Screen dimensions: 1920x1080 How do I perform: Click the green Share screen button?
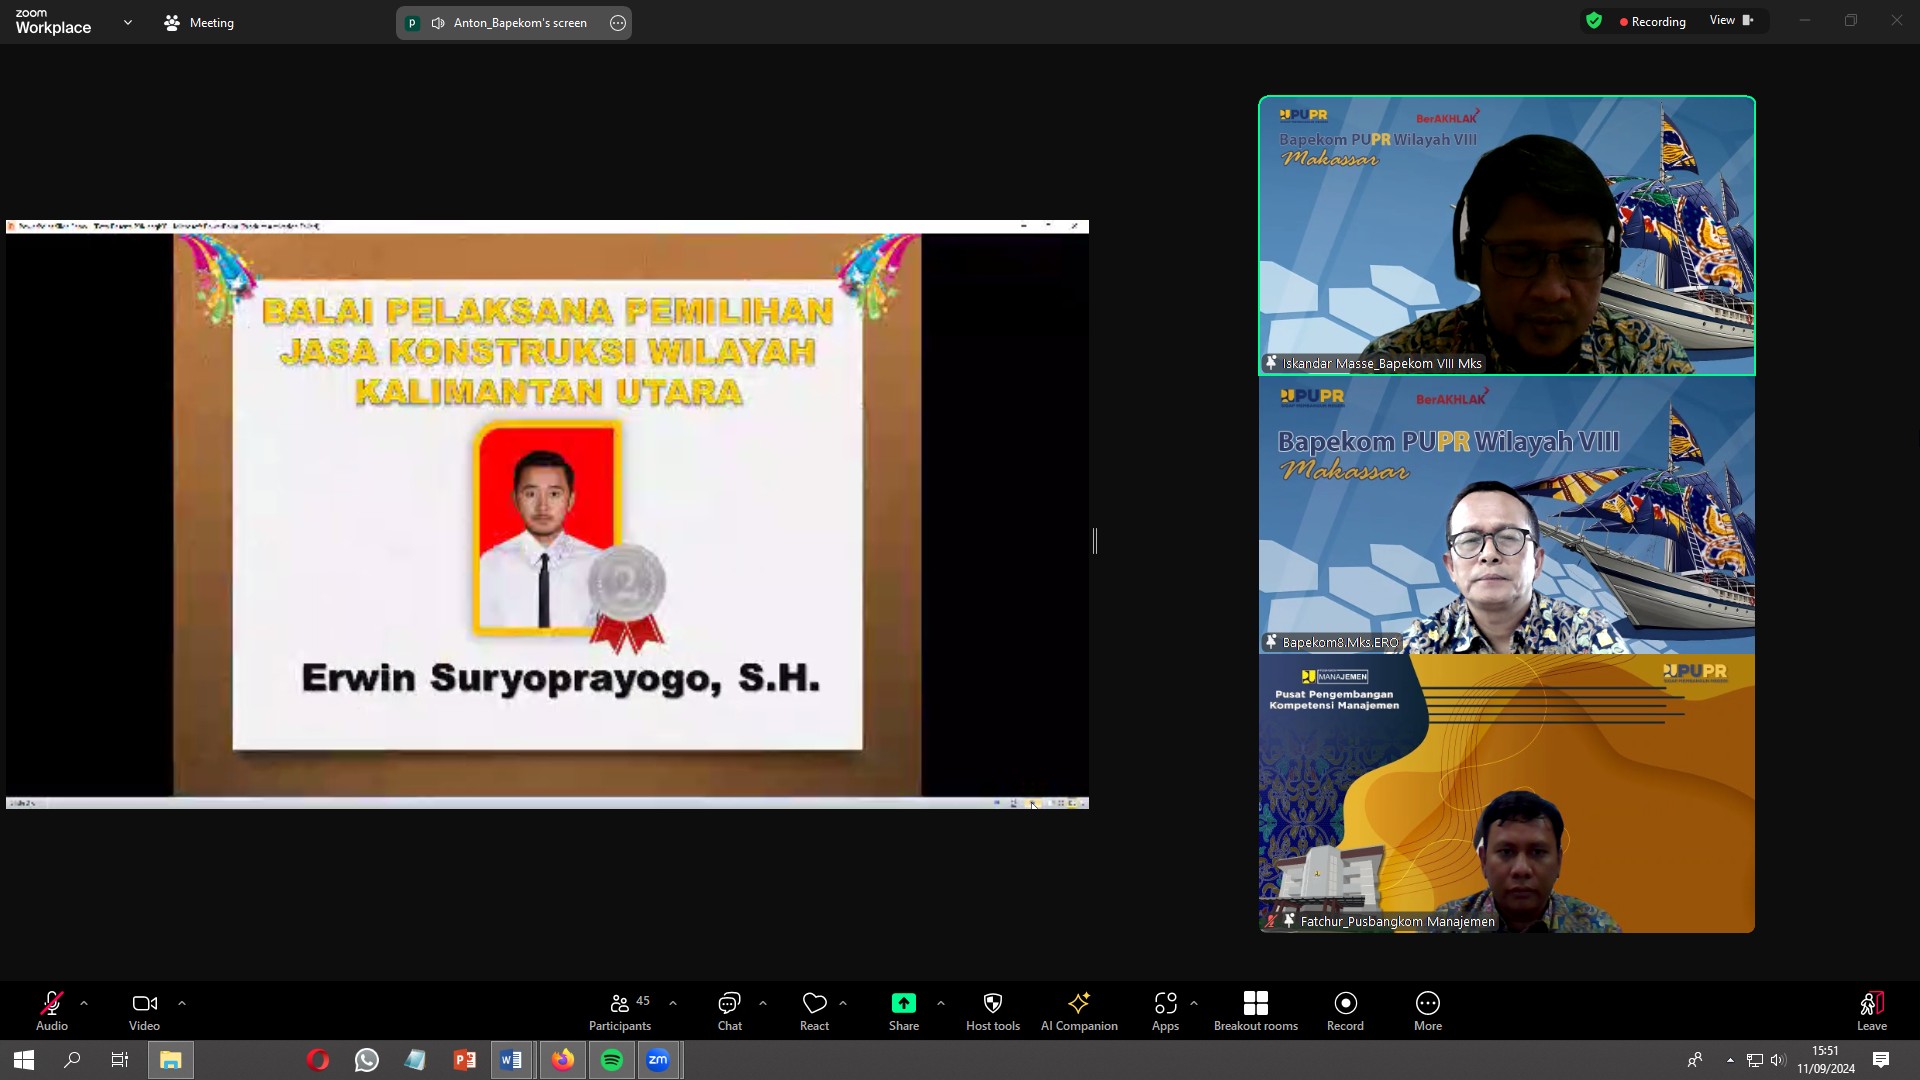[904, 1010]
